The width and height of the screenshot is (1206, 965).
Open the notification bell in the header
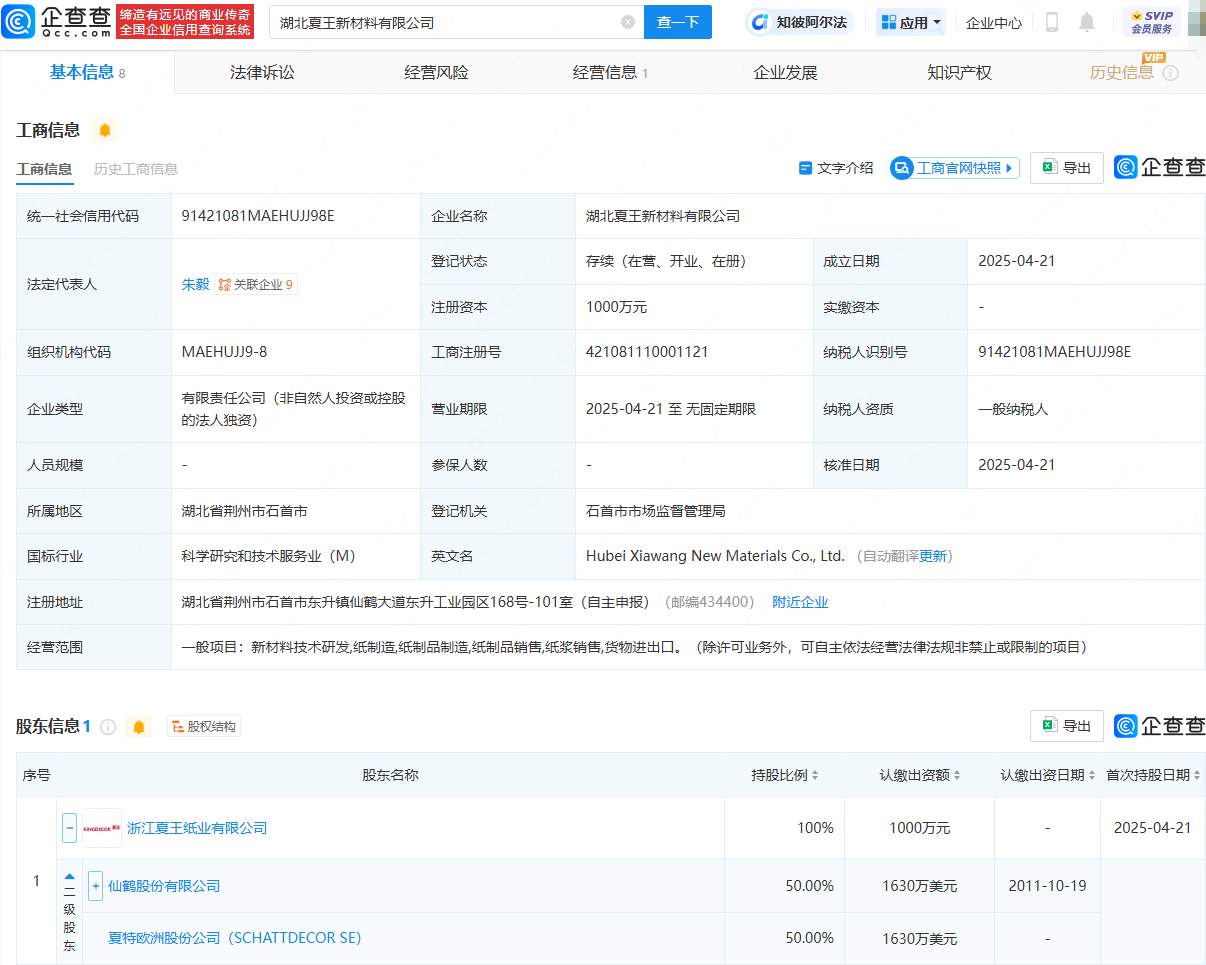point(1087,22)
